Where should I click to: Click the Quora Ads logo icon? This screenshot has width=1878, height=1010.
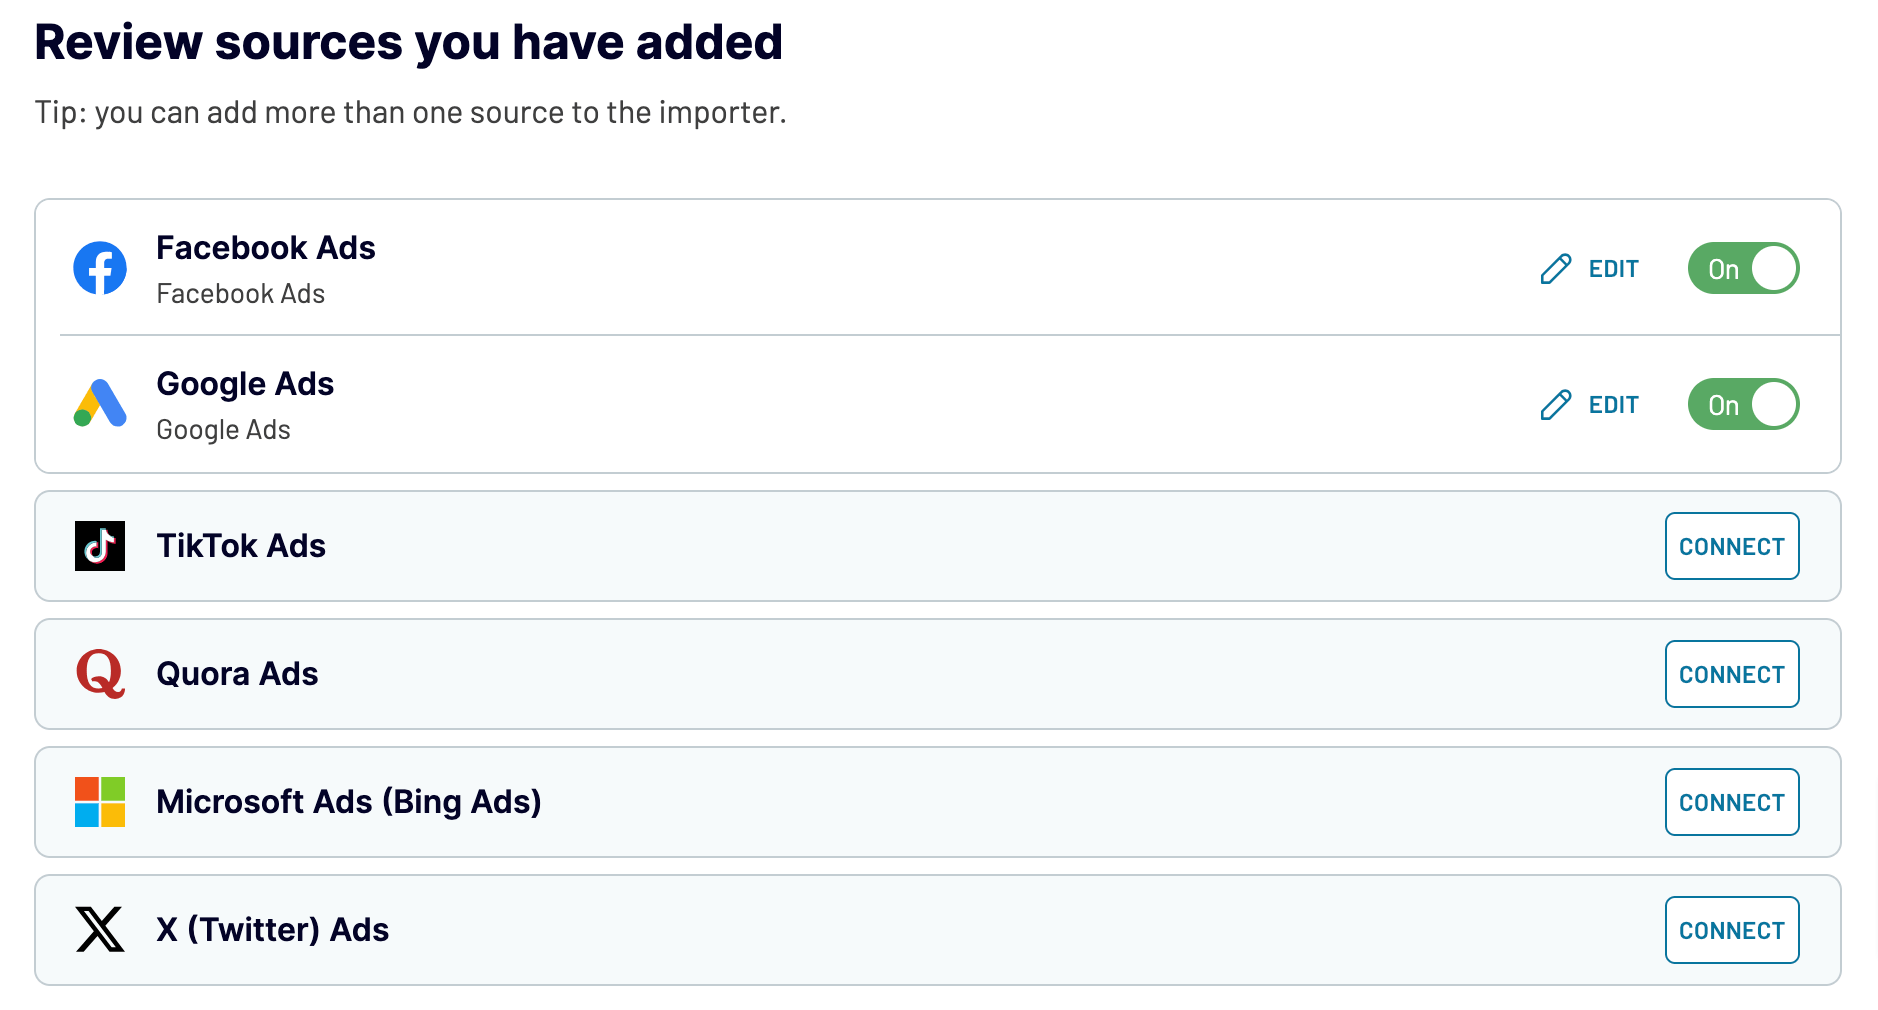point(99,674)
